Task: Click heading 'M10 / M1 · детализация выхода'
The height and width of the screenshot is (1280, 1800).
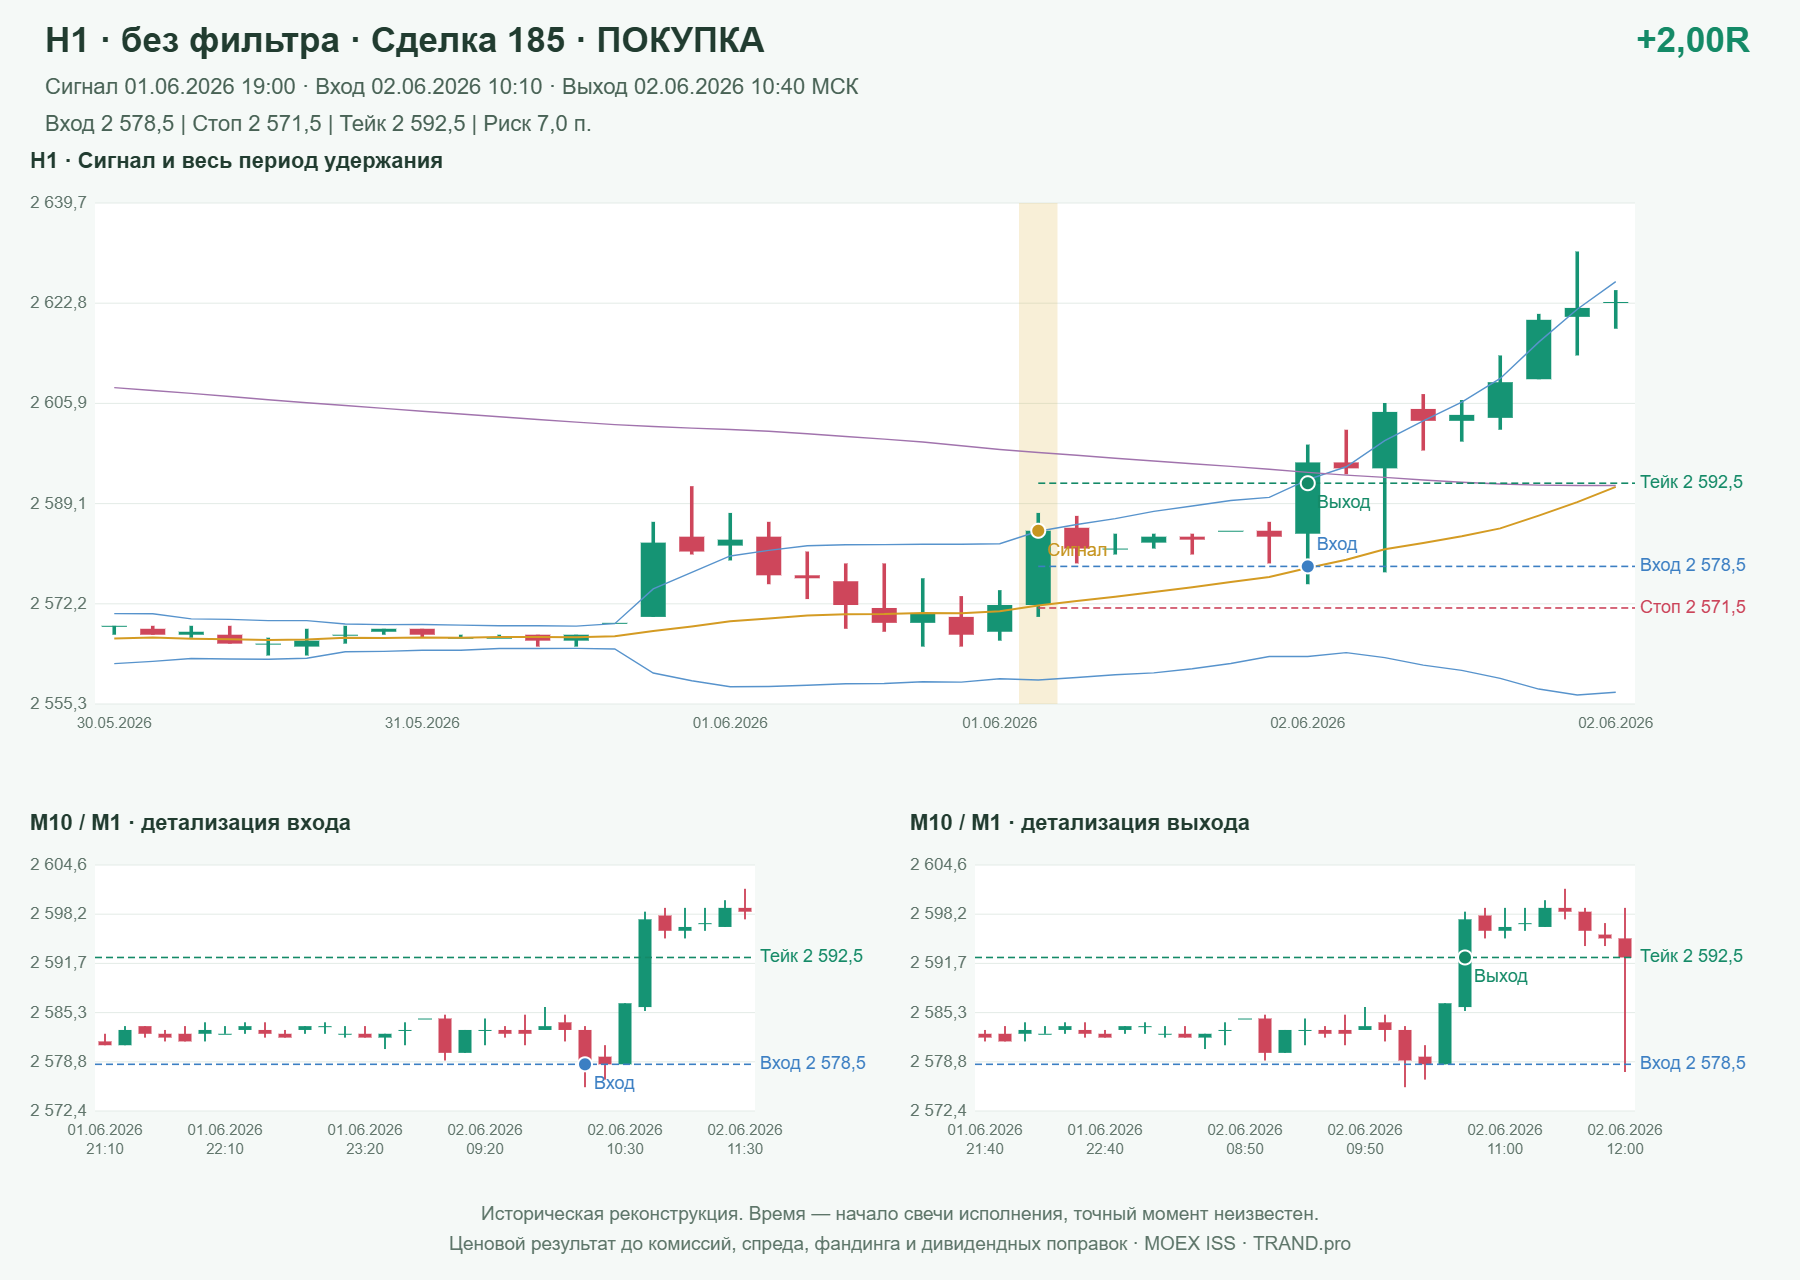Action: [x=1079, y=823]
